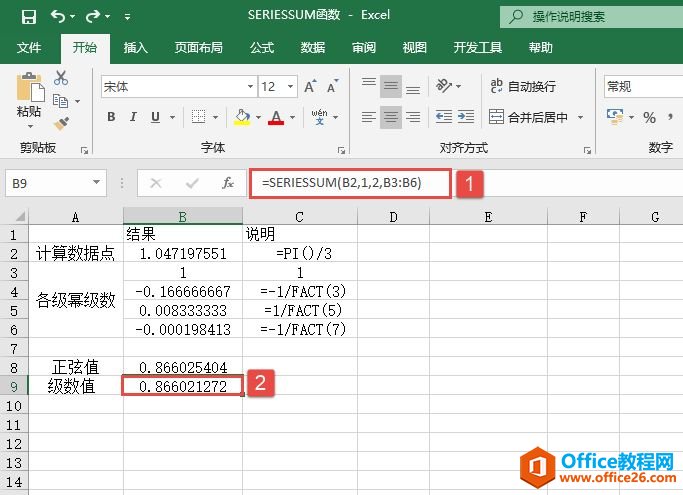Click the Borders icon

199,117
